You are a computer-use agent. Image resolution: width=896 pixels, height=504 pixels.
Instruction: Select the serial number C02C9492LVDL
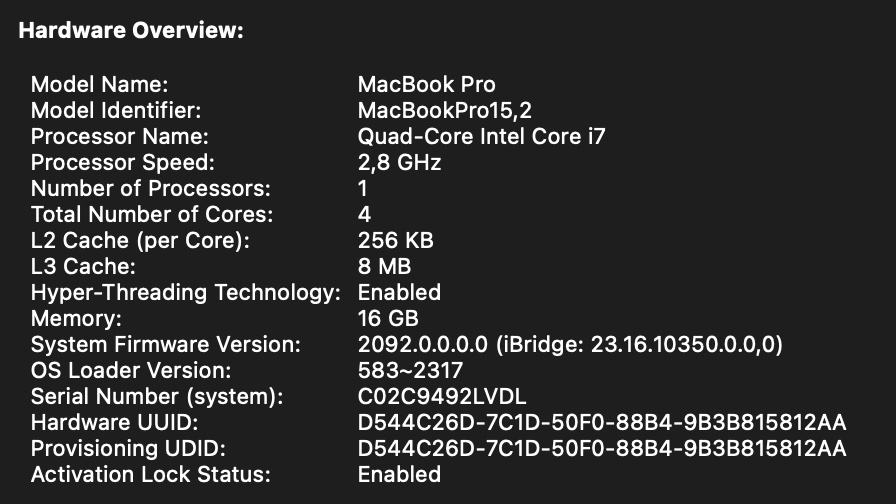(x=441, y=396)
